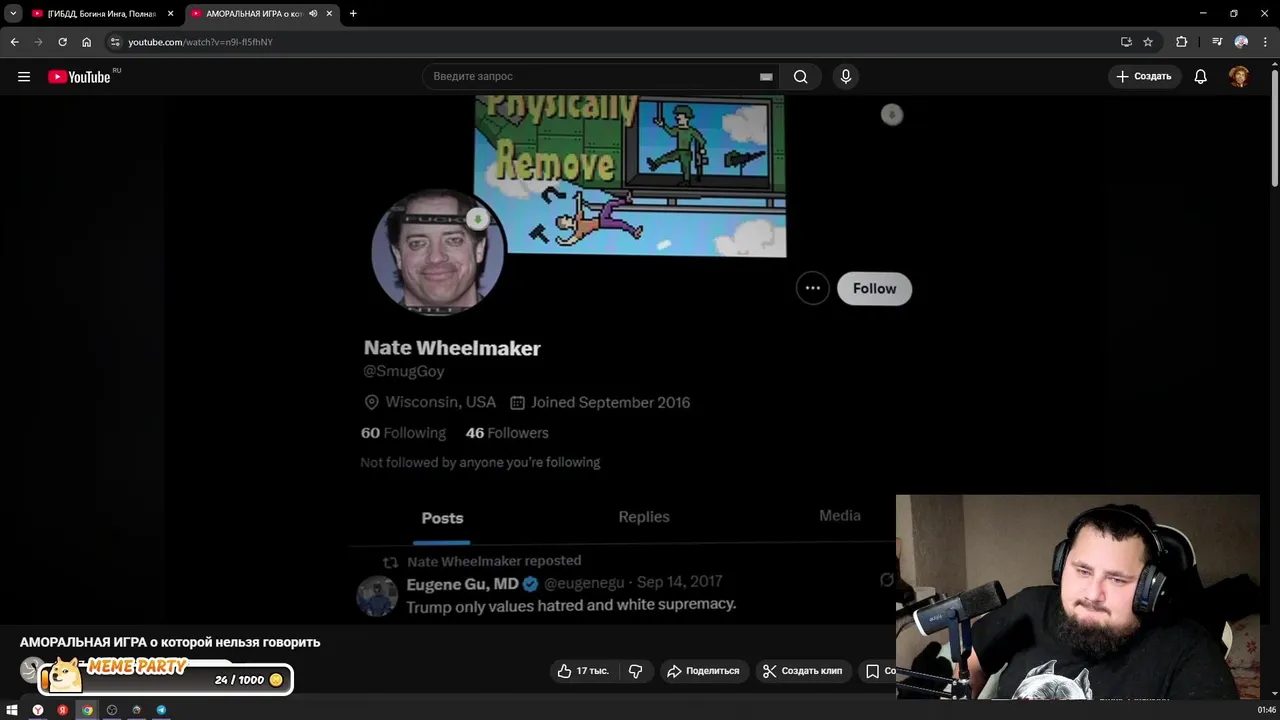Click the video title АМОРАЛЬНАЯ ИГРА

pos(170,642)
